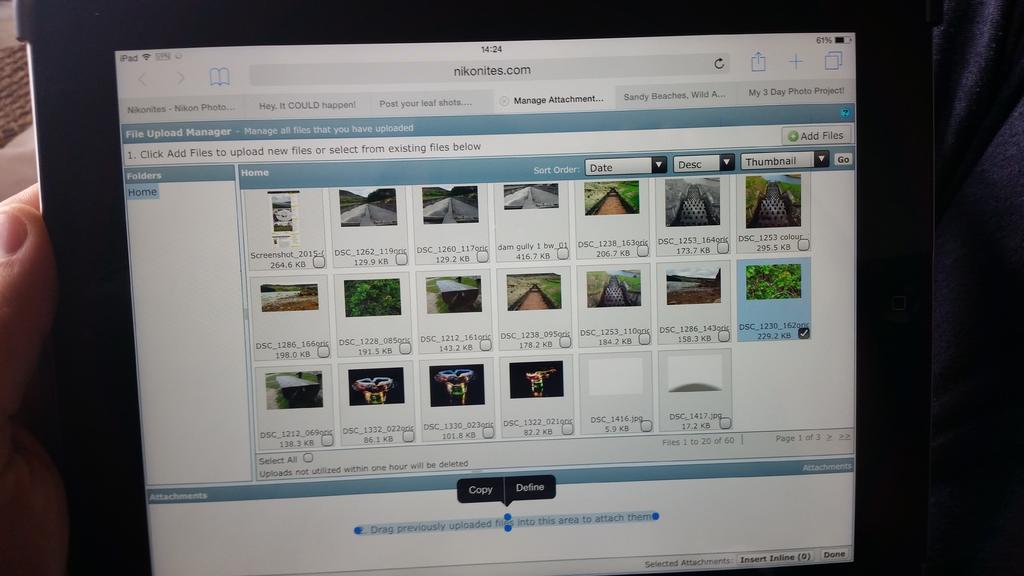Image resolution: width=1024 pixels, height=576 pixels.
Task: Tap the nikonites.com address bar
Action: 492,71
